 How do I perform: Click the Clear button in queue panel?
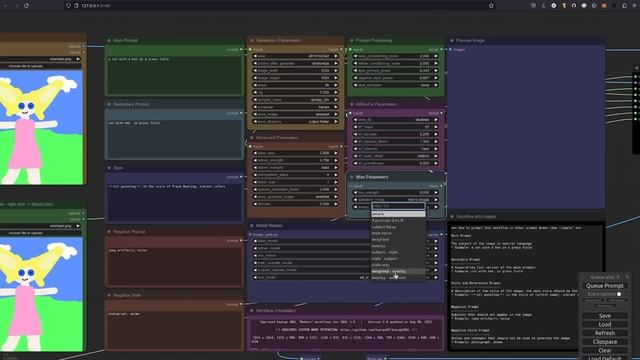604,350
